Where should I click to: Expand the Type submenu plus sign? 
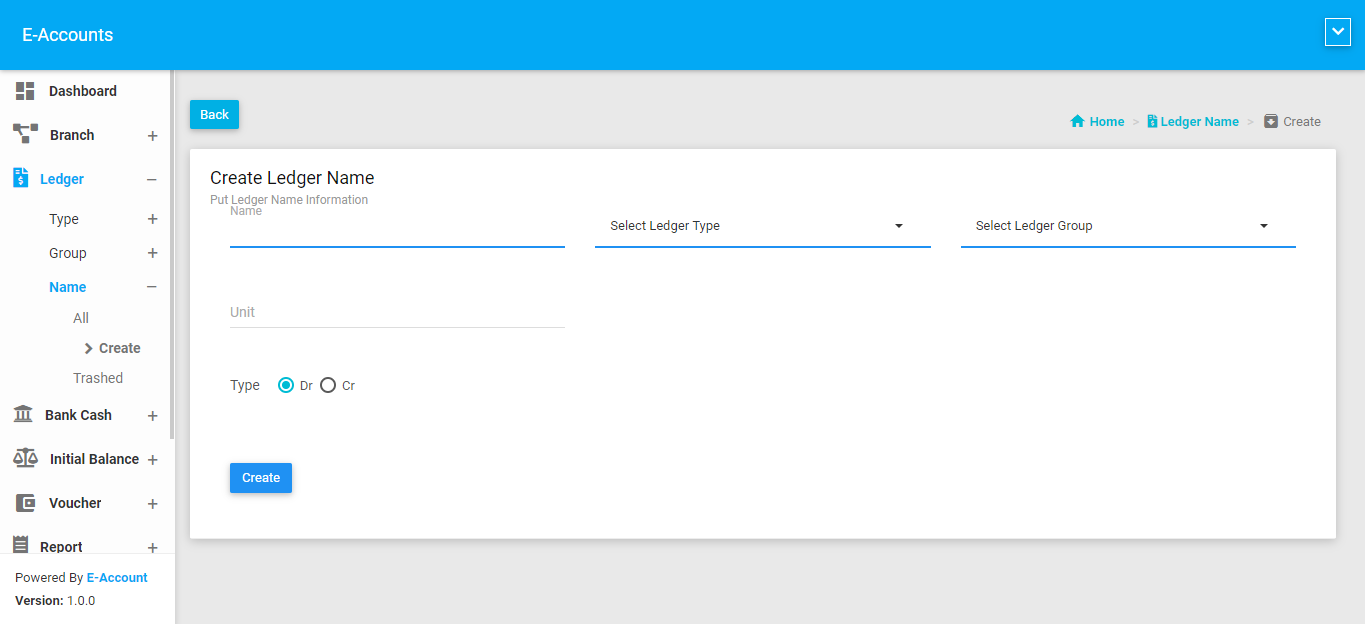pos(152,219)
